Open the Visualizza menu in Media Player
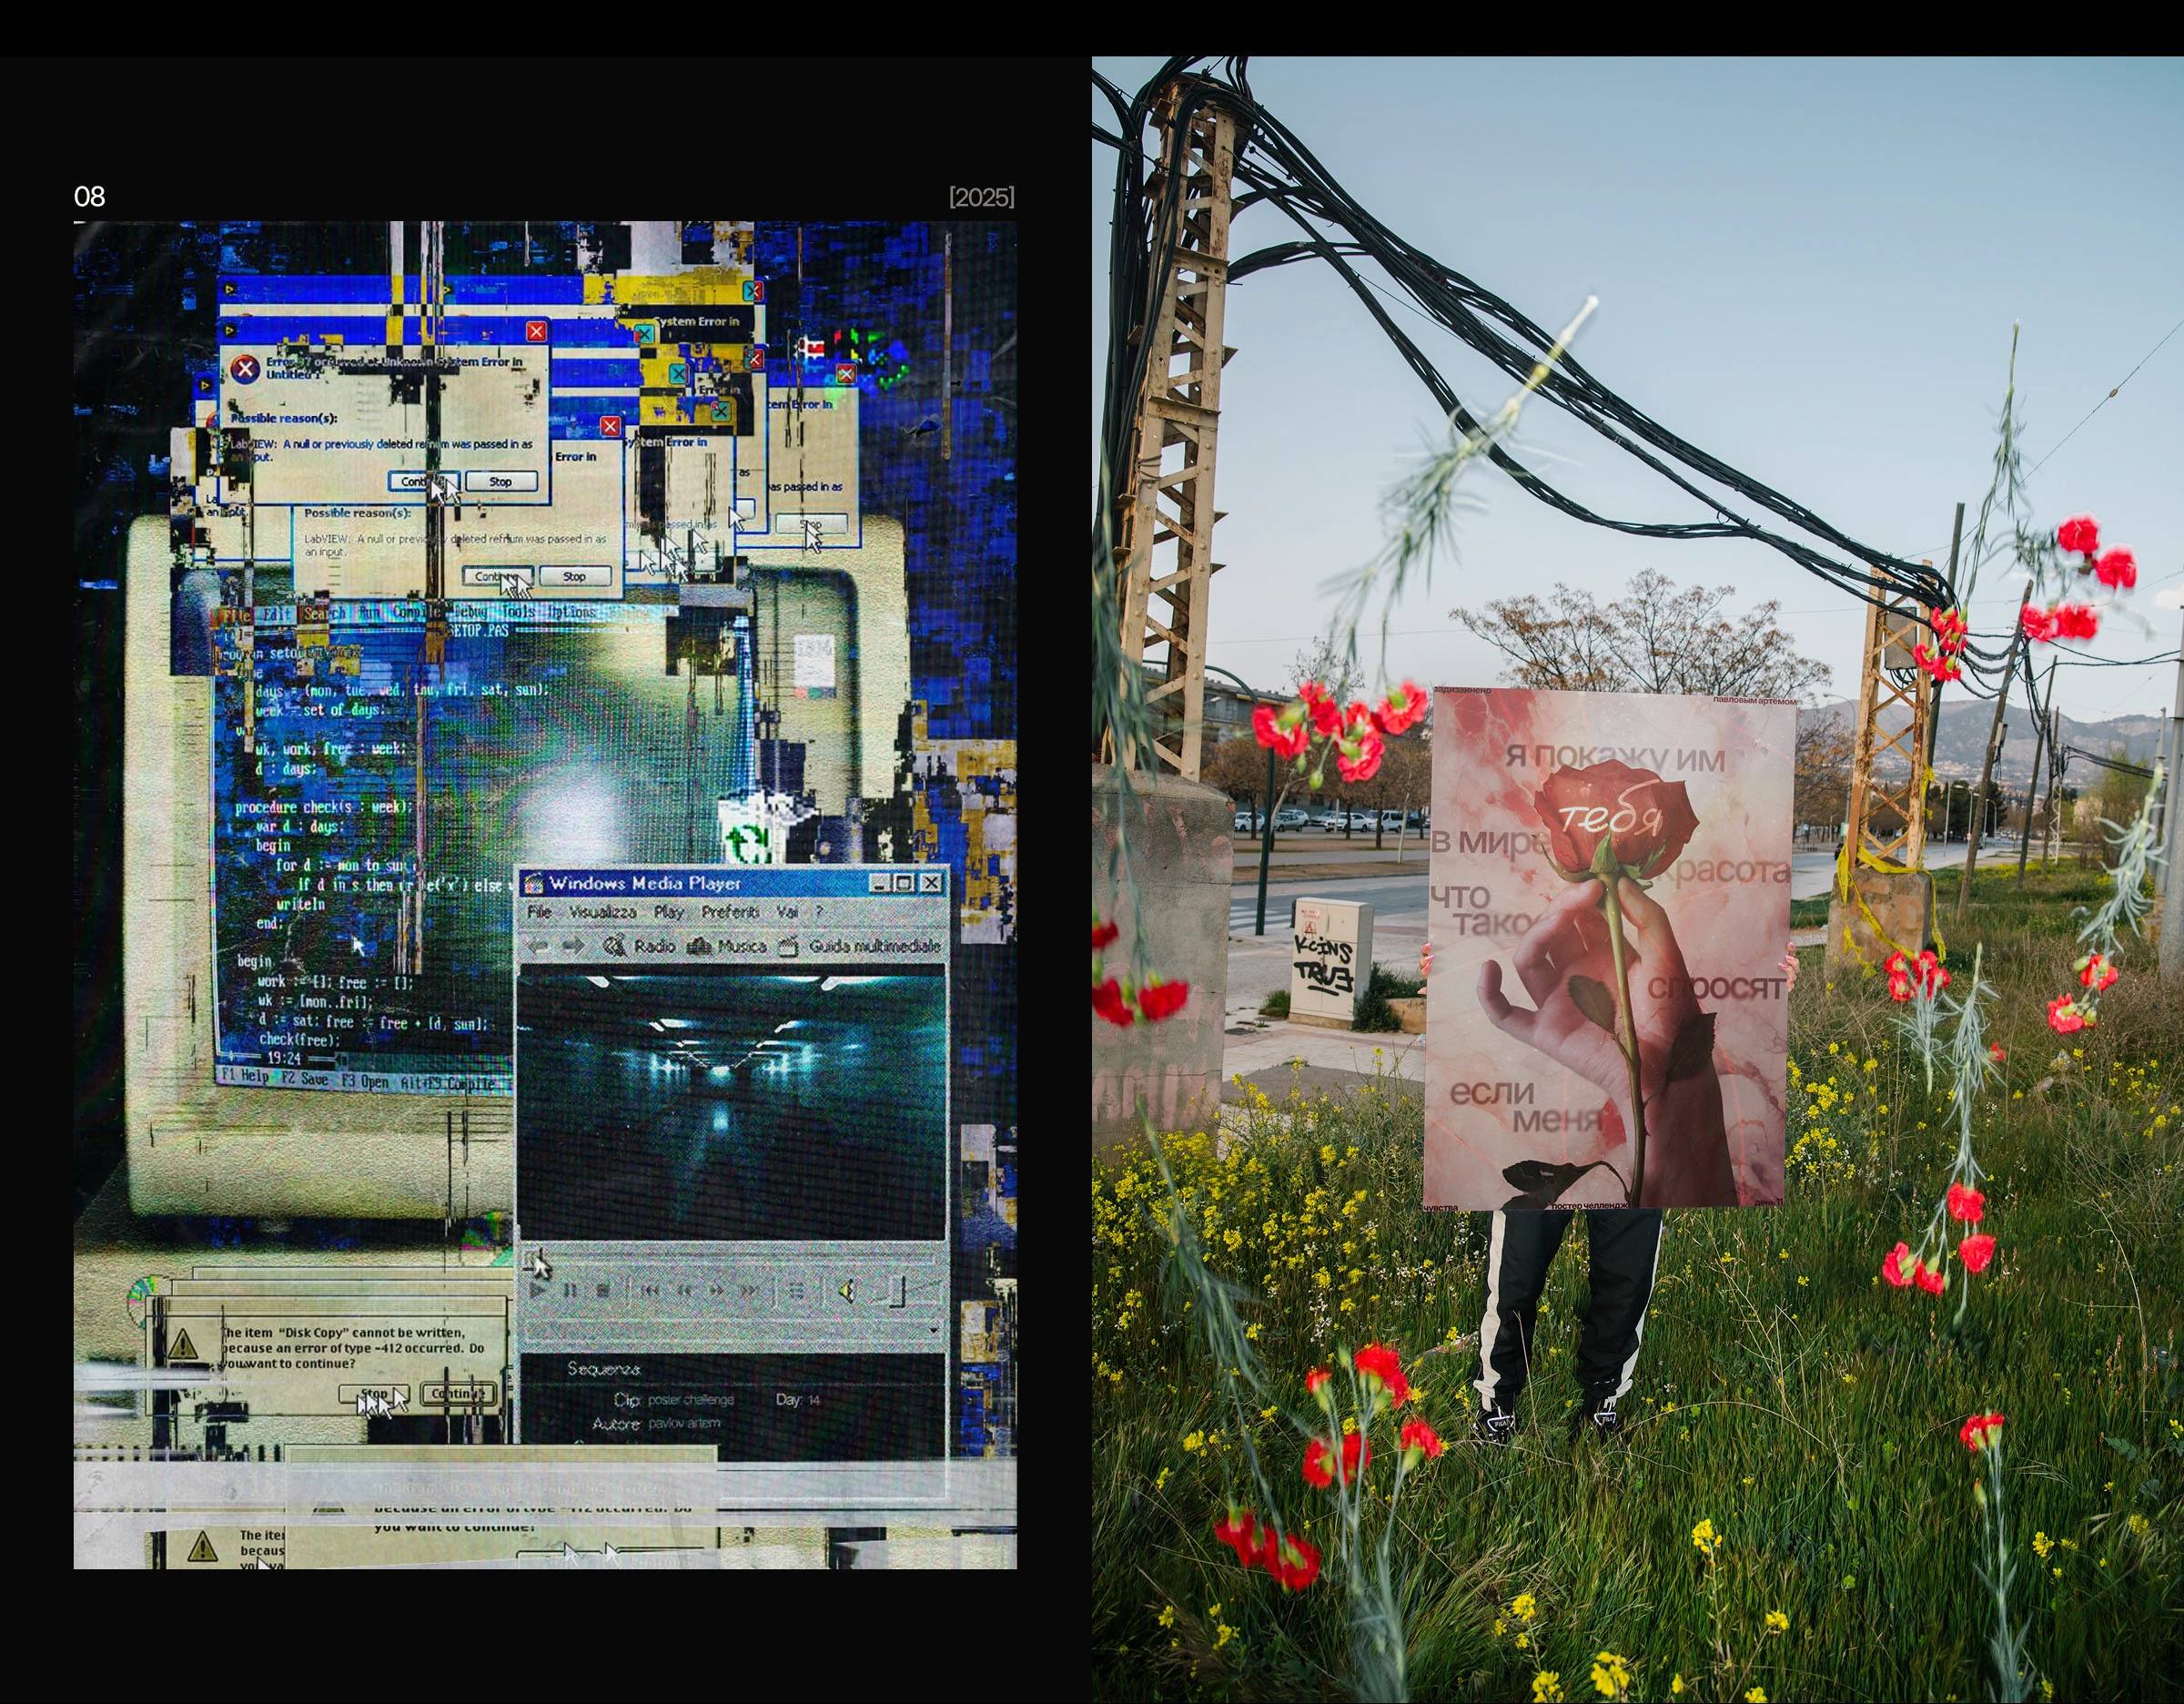 tap(602, 912)
